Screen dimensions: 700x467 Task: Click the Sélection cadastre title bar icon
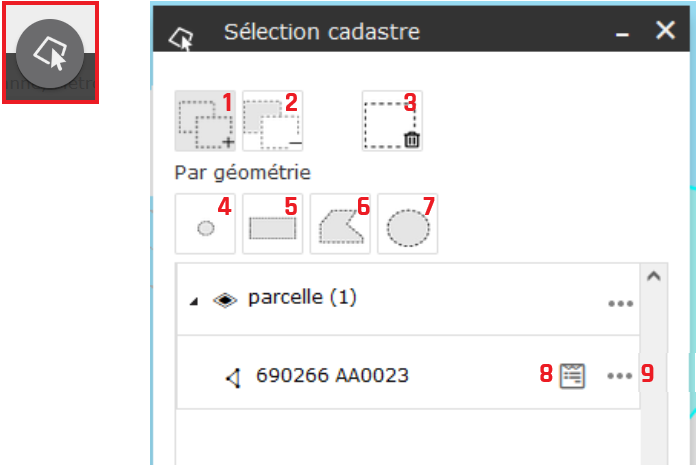(181, 39)
